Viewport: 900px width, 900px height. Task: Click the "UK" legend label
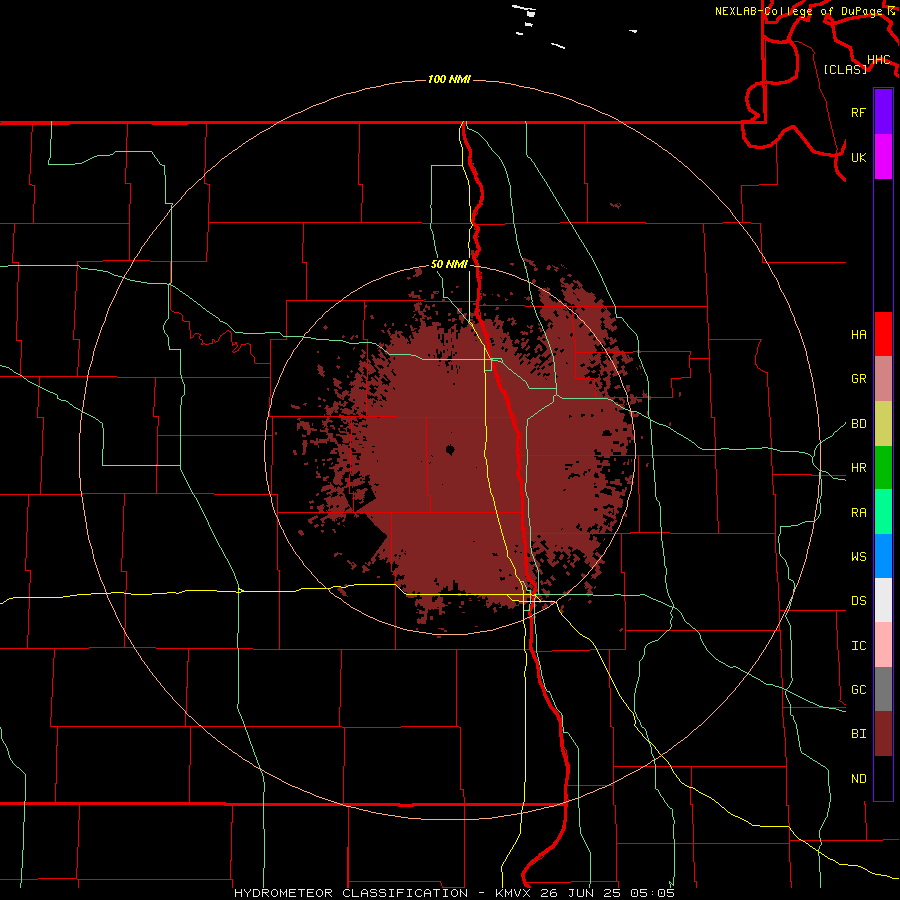[858, 158]
